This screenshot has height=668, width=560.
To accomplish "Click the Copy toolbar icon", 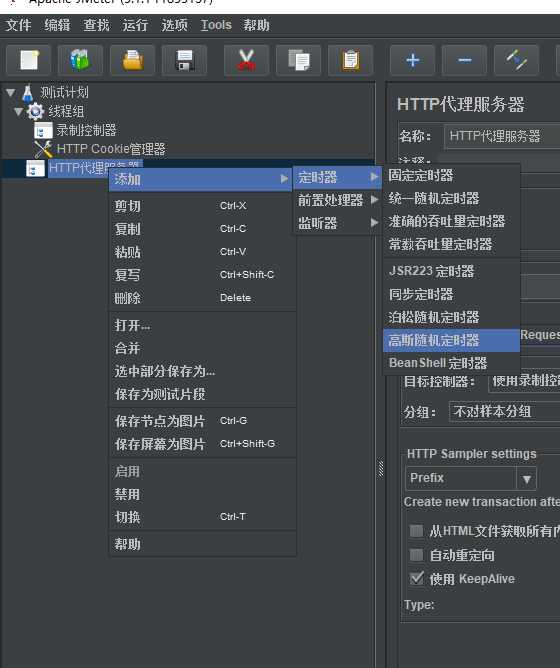I will click(298, 60).
